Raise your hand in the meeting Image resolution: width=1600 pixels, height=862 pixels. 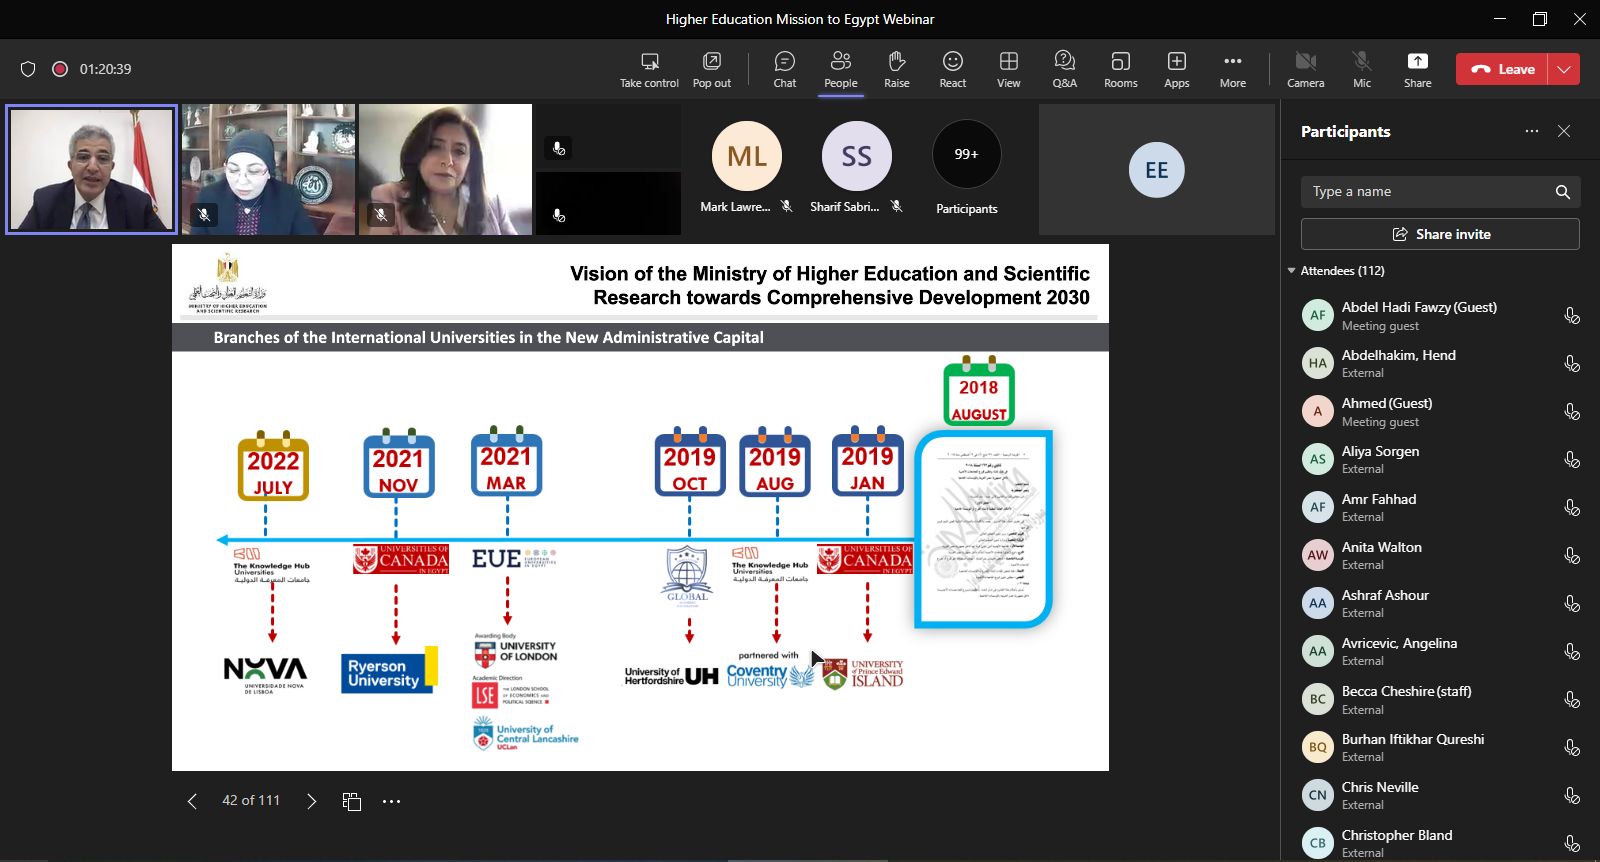pyautogui.click(x=896, y=69)
